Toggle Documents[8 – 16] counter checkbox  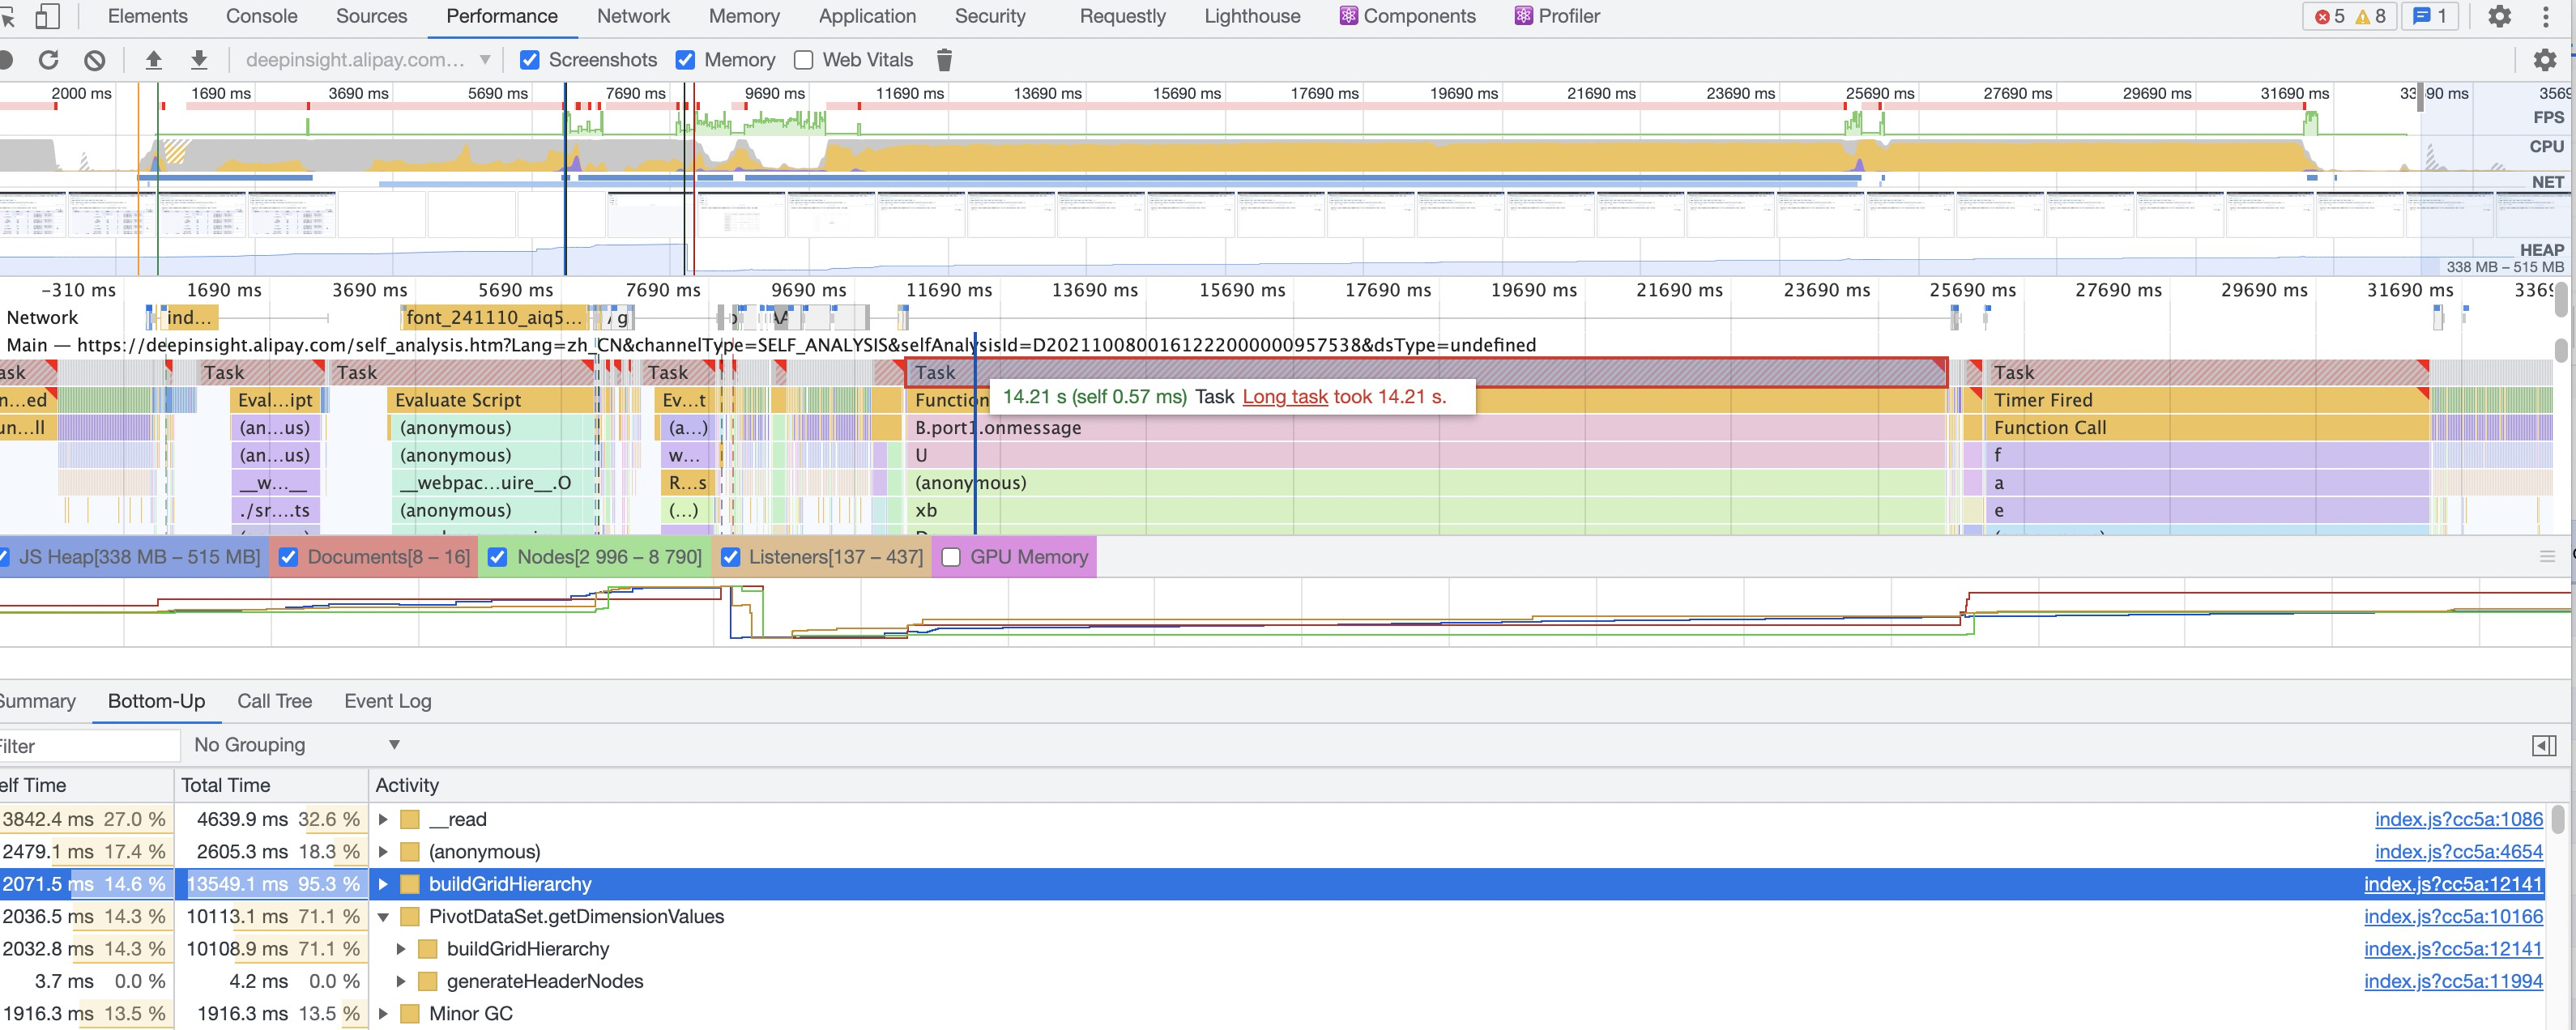[x=288, y=557]
